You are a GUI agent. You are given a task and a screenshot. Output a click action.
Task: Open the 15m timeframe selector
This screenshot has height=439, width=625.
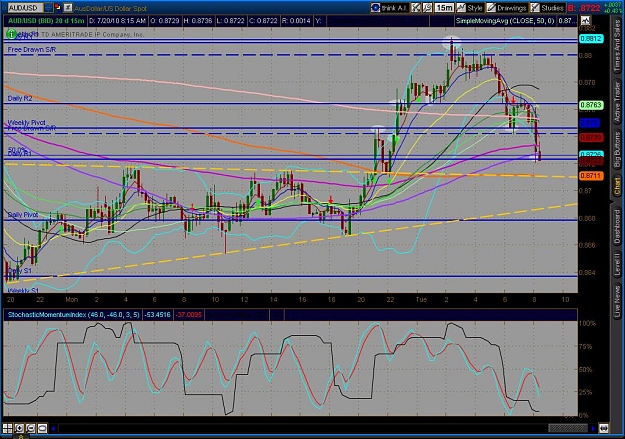click(x=444, y=8)
